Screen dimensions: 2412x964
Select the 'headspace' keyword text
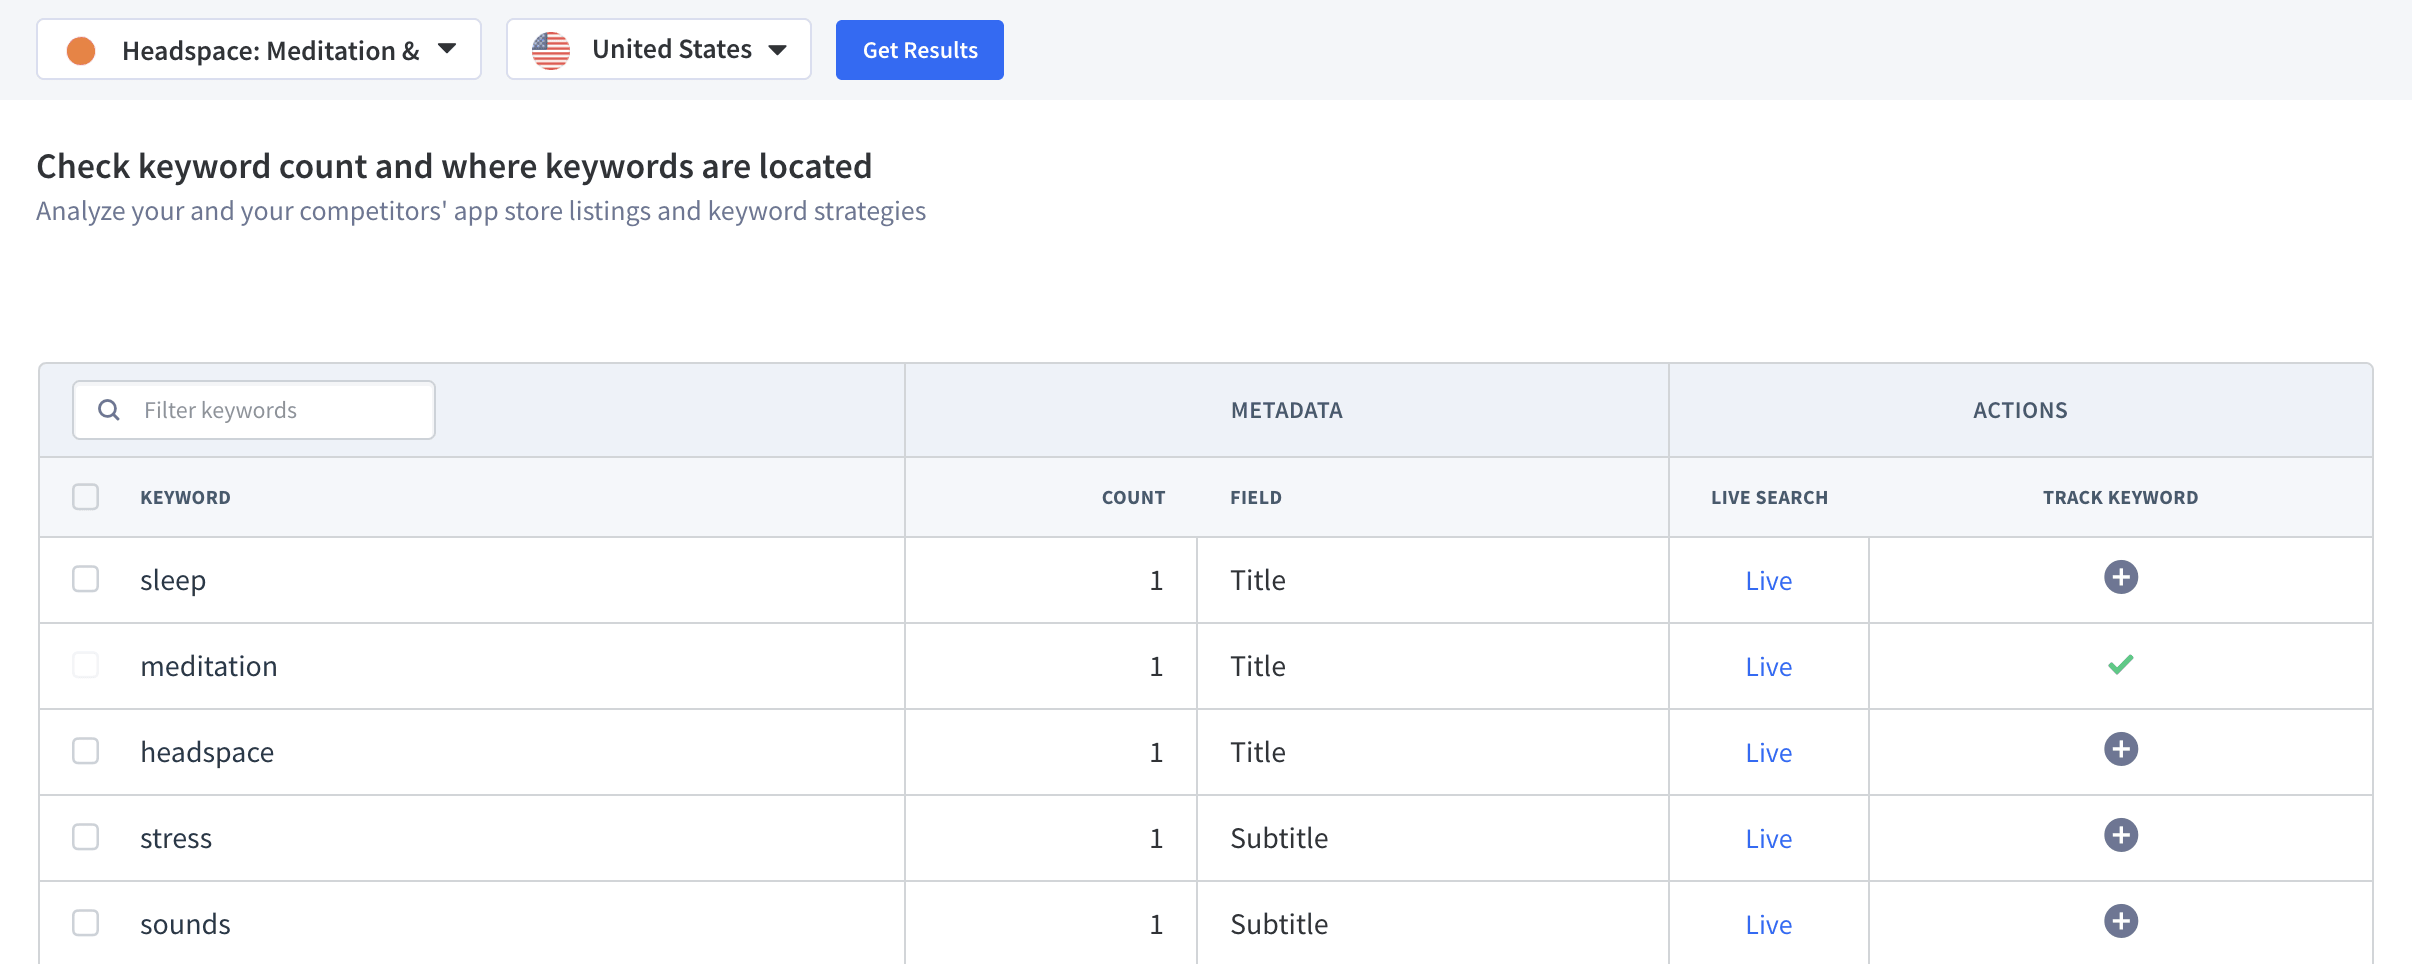pyautogui.click(x=207, y=753)
